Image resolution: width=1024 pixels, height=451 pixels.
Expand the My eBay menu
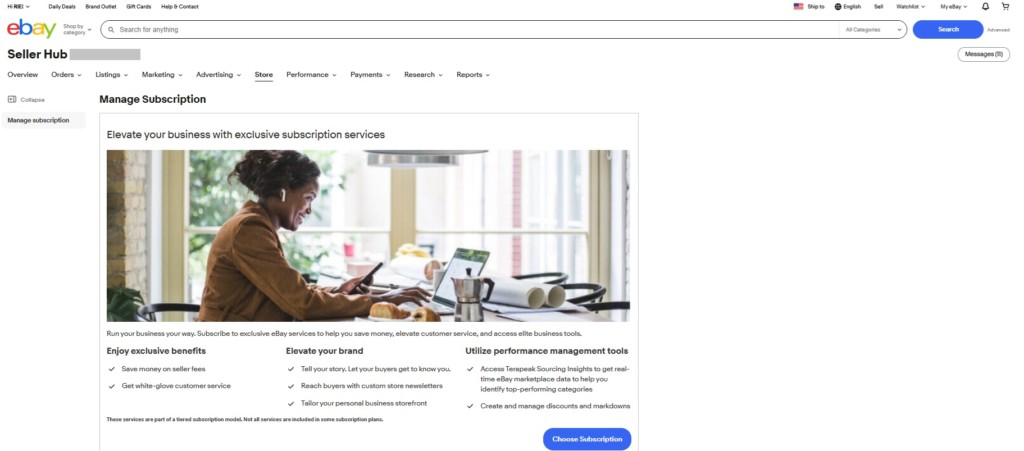(953, 7)
